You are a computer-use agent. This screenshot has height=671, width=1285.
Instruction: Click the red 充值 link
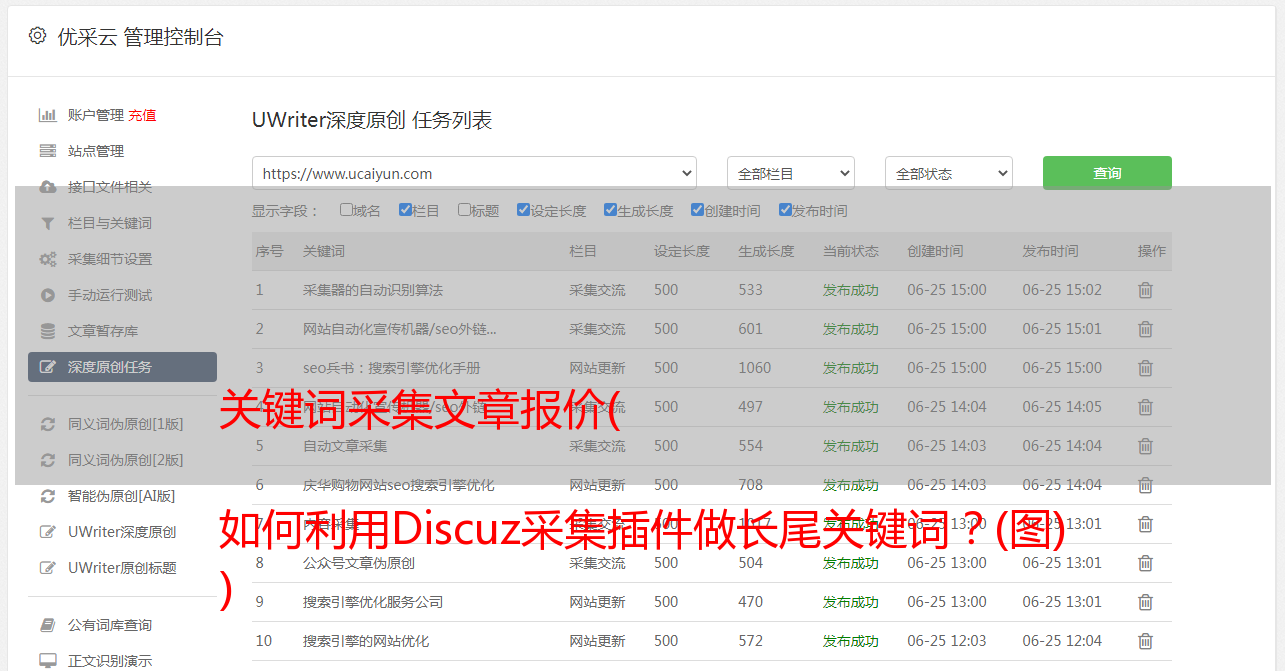142,115
